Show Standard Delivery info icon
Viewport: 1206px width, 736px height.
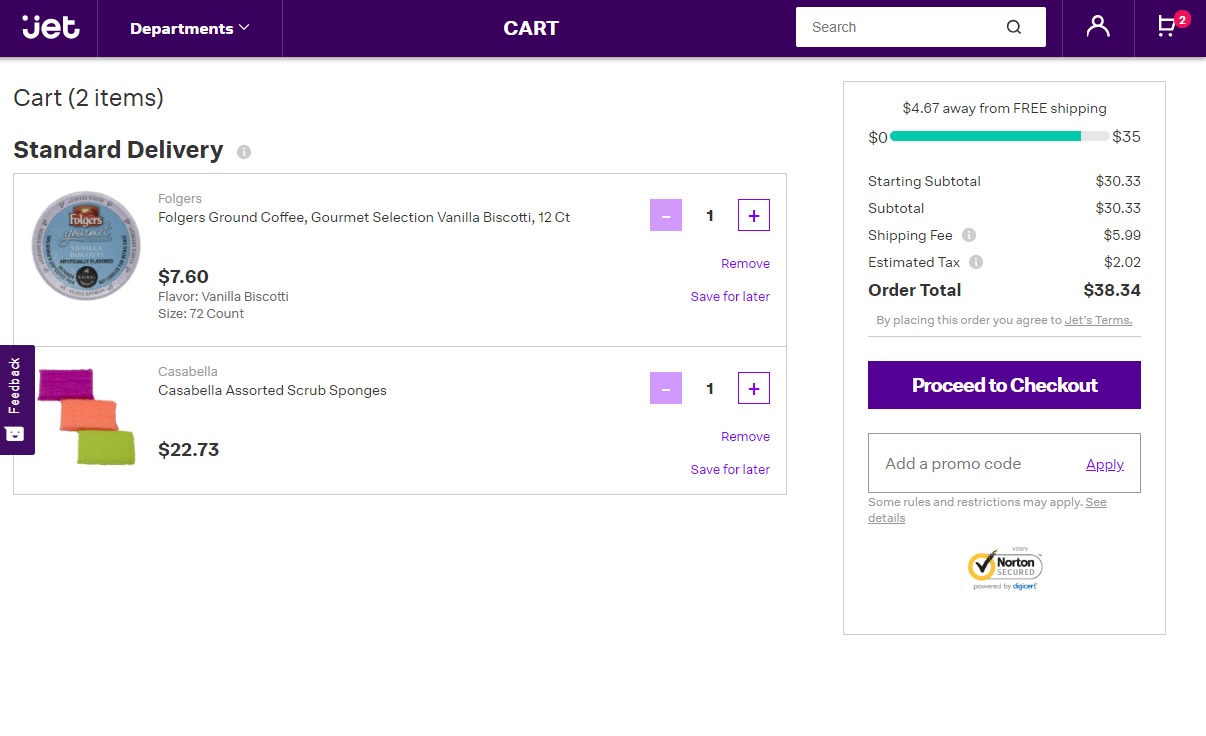click(244, 152)
